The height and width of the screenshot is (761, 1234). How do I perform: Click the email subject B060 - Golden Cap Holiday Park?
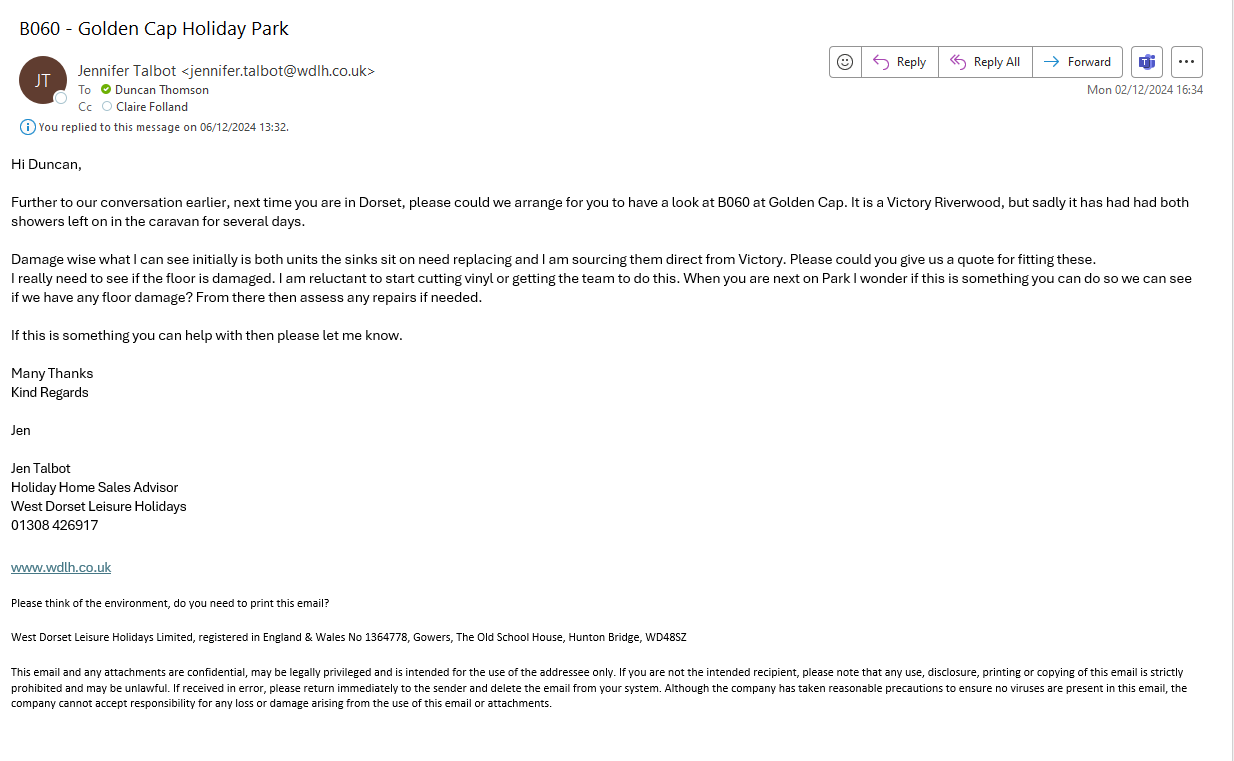tap(154, 28)
